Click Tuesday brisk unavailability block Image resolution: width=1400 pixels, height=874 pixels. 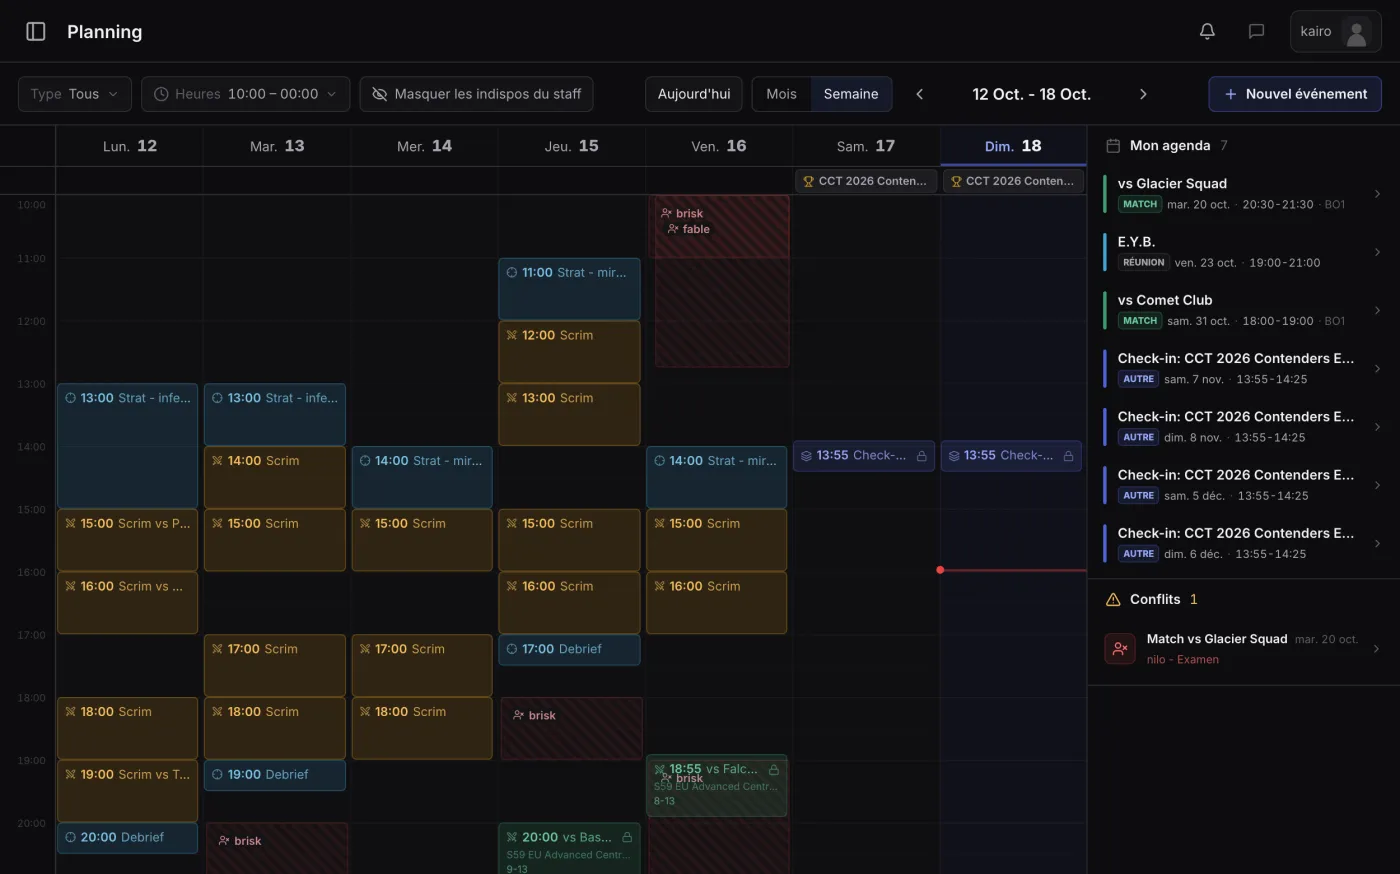pos(277,848)
